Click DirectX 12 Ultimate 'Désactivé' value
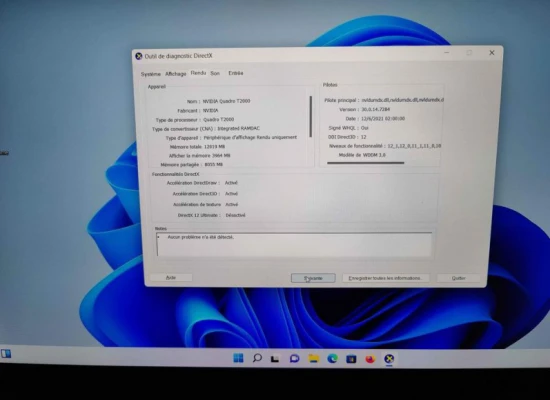This screenshot has height=400, width=550. click(235, 215)
